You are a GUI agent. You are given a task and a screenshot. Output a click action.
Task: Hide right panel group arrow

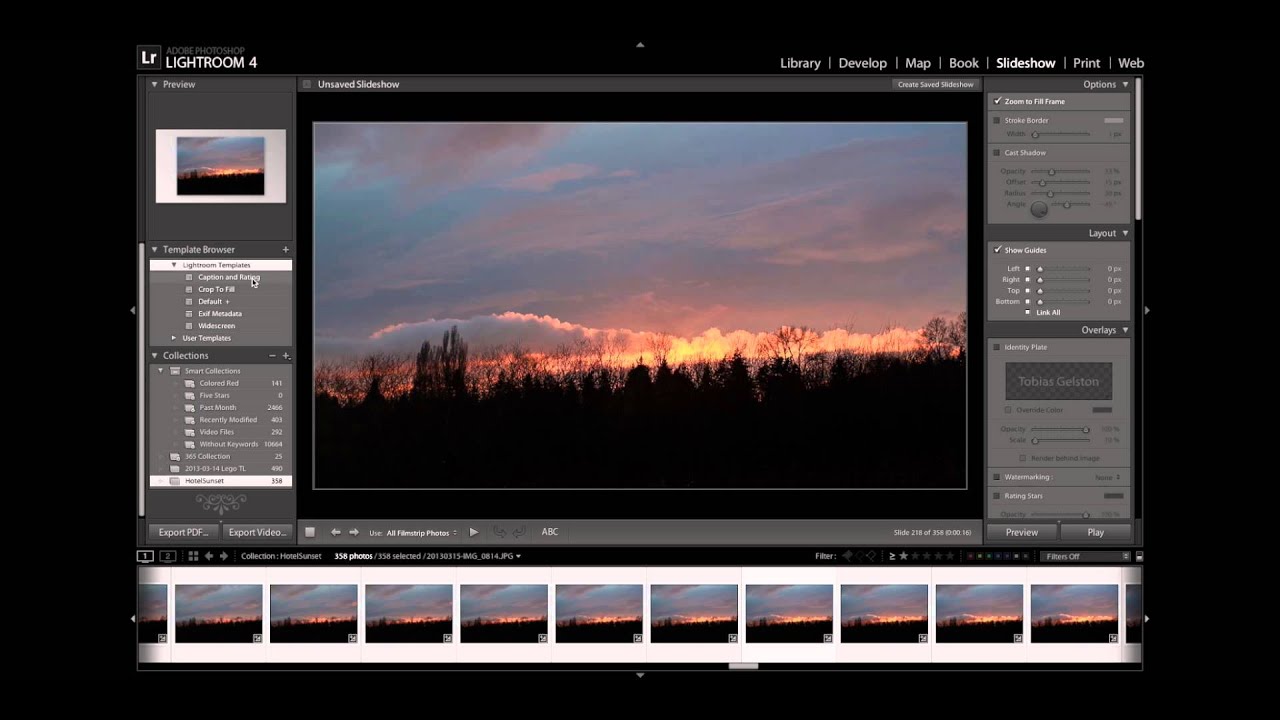(x=1147, y=310)
